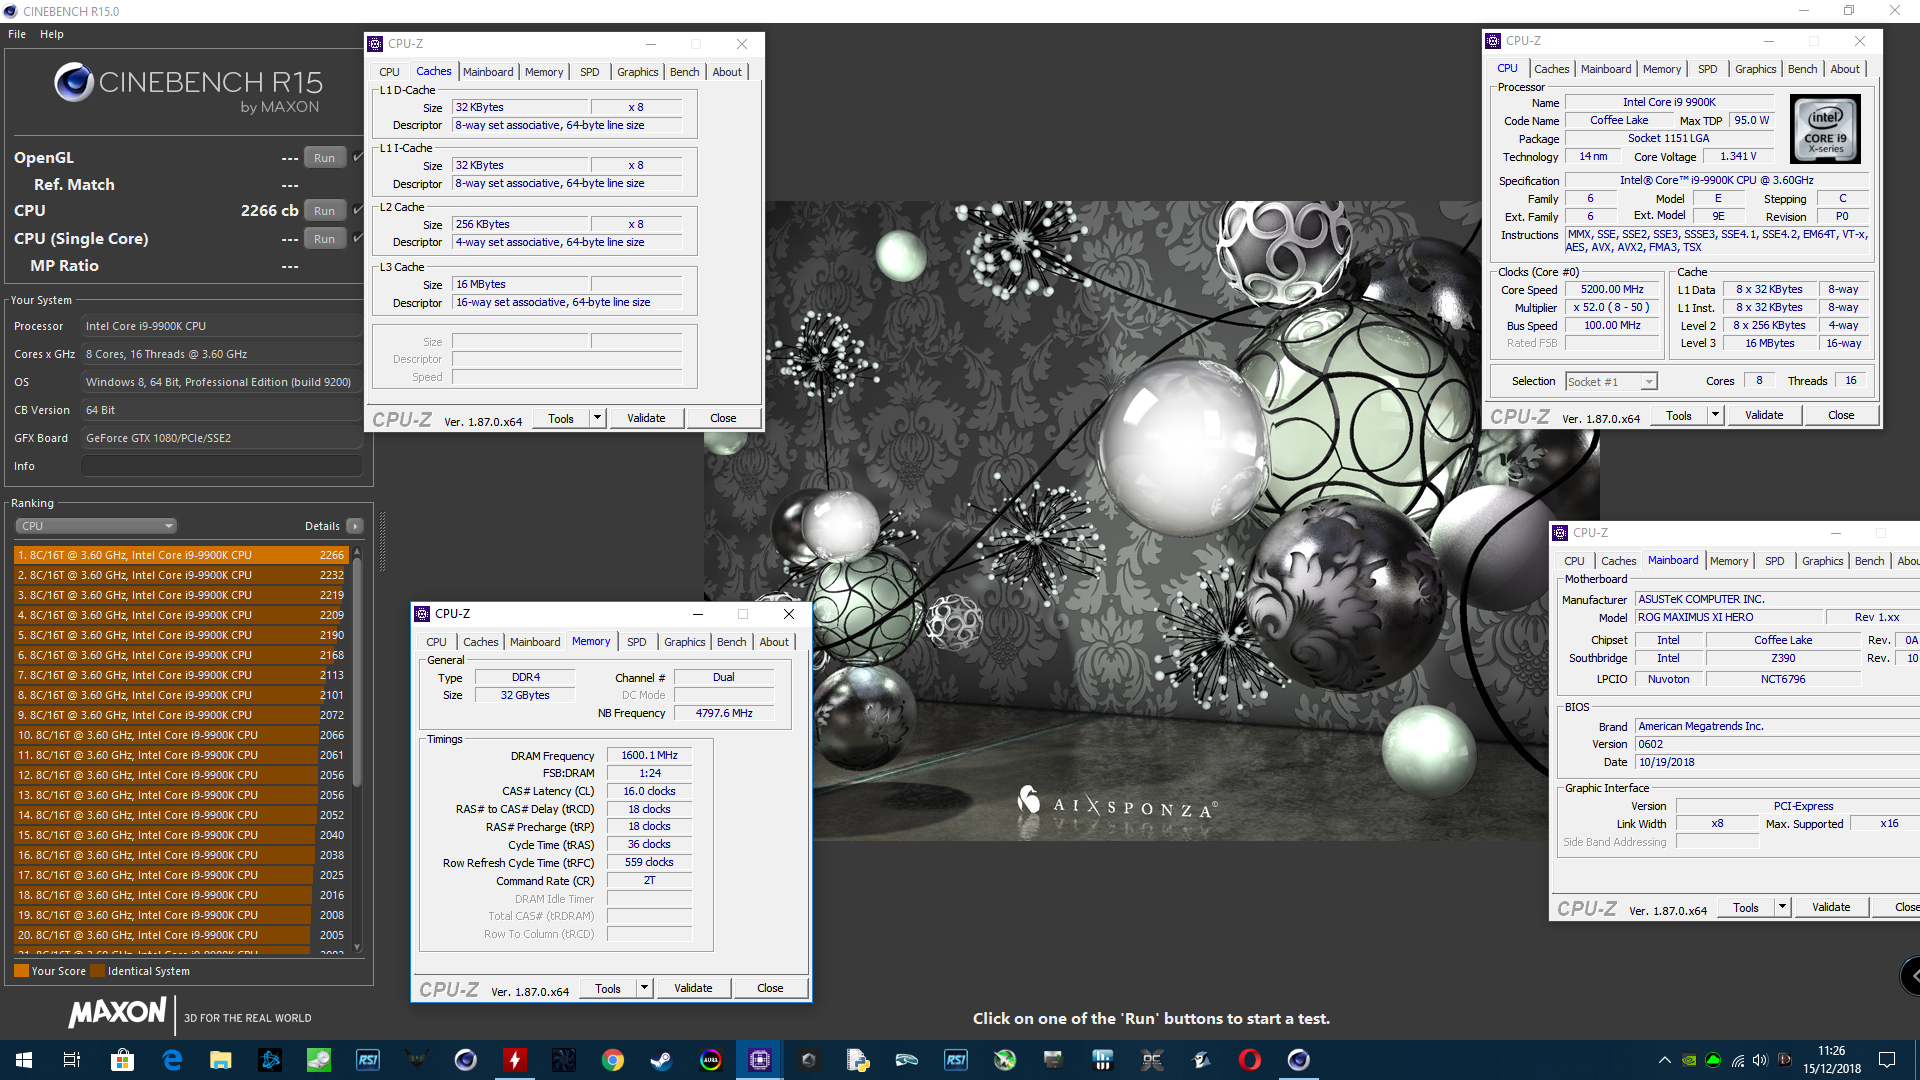
Task: Click the Info input field
Action: click(x=221, y=466)
